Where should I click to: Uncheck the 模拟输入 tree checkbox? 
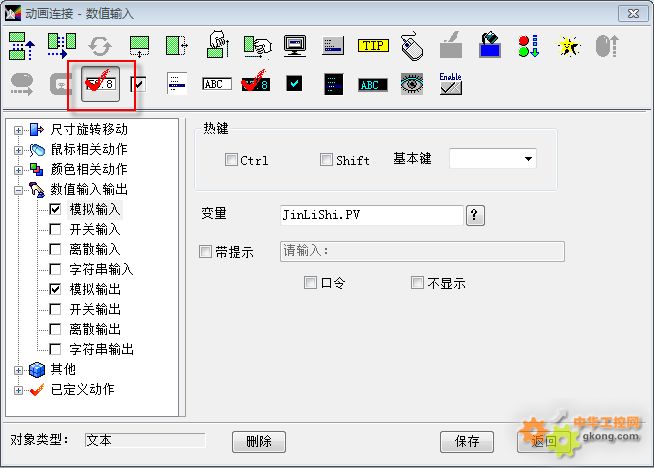55,209
